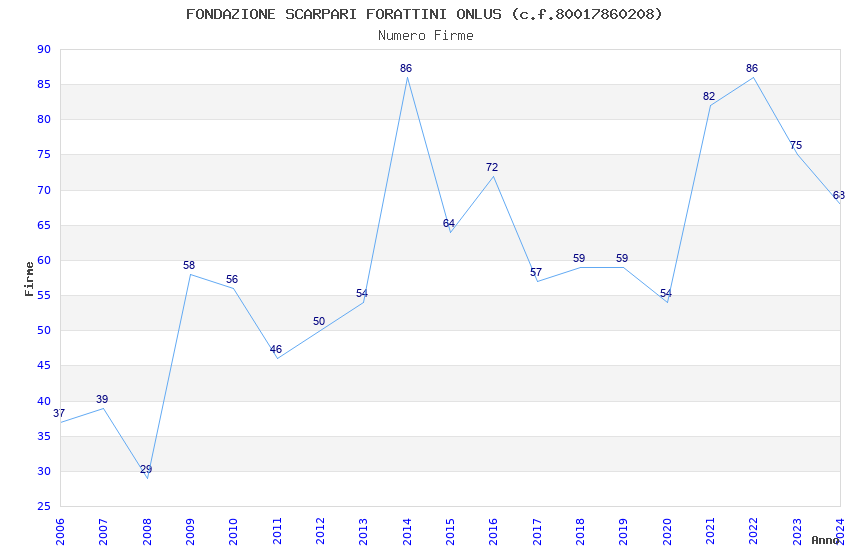Viewport: 850px width, 550px height.
Task: Click the y-axis tick label '80'
Action: pyautogui.click(x=44, y=120)
